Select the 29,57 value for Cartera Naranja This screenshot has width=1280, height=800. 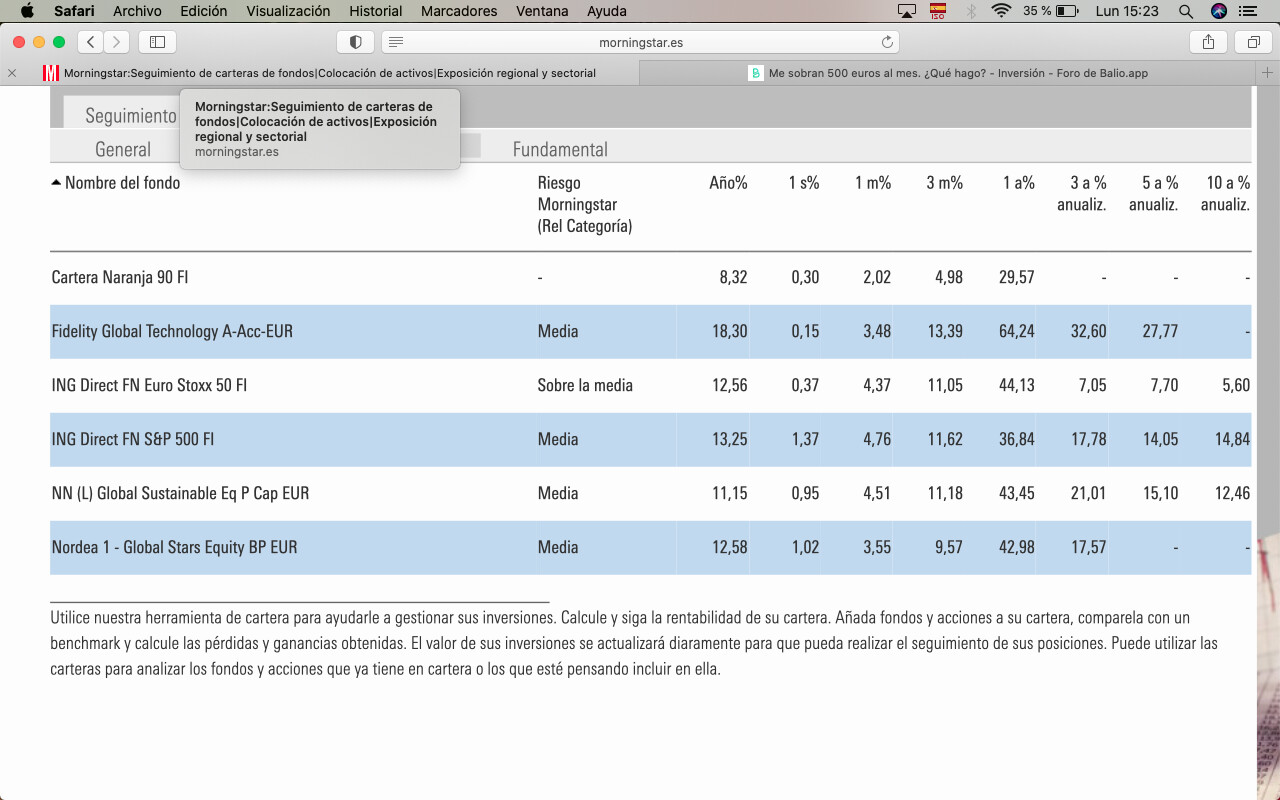[1016, 277]
